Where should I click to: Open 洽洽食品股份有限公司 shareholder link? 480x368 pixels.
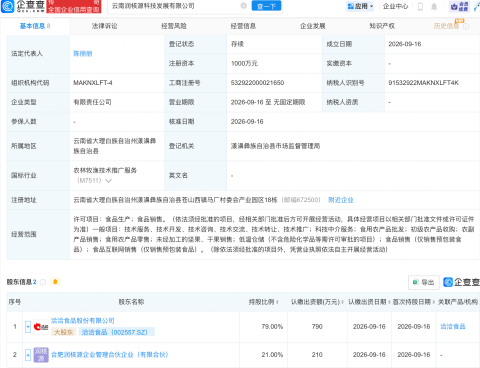point(83,321)
